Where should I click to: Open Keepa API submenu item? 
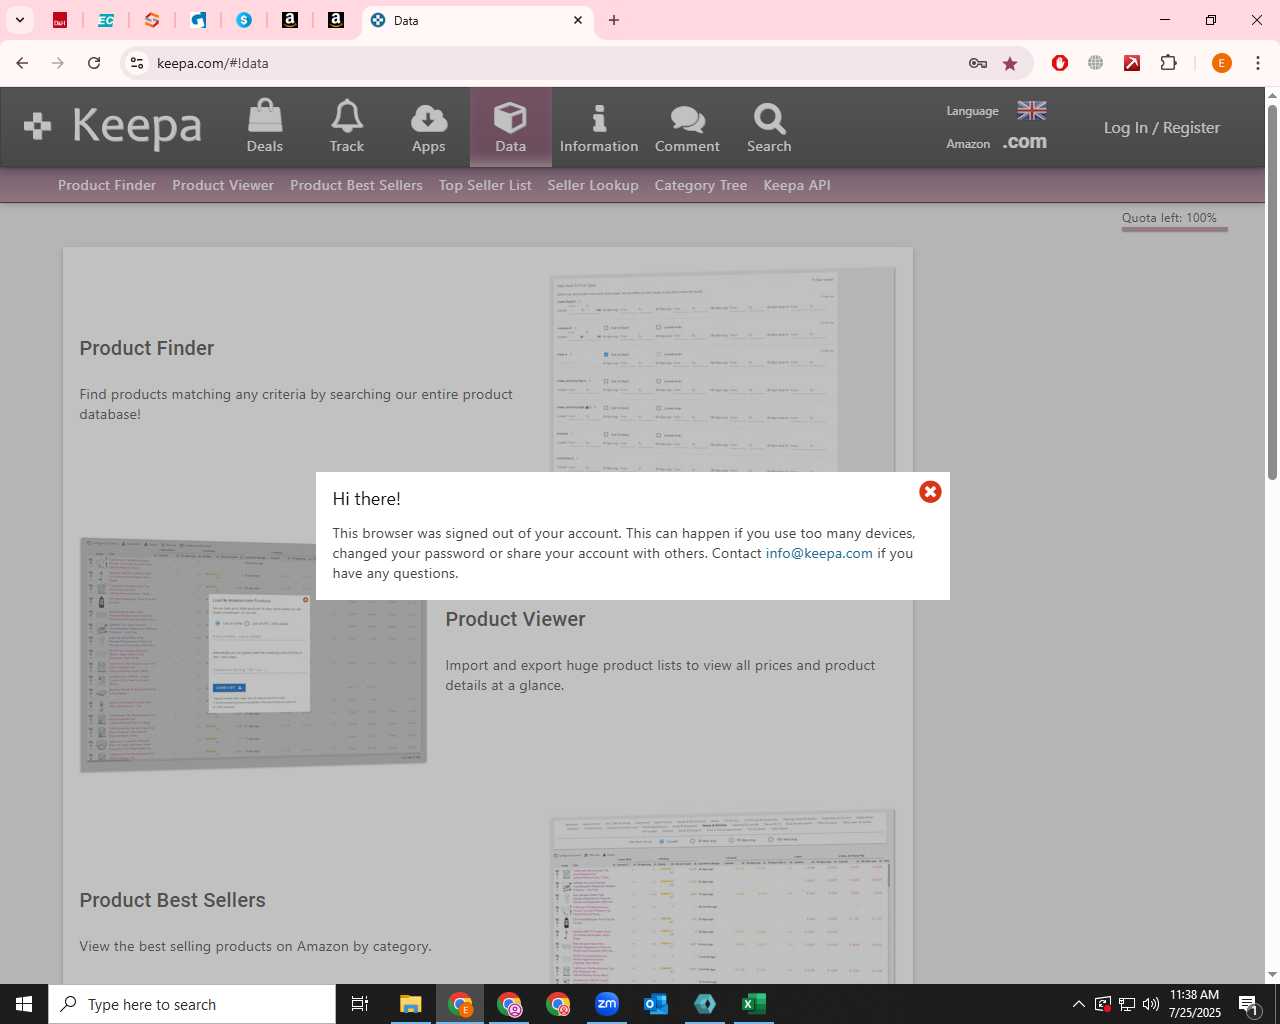(797, 185)
